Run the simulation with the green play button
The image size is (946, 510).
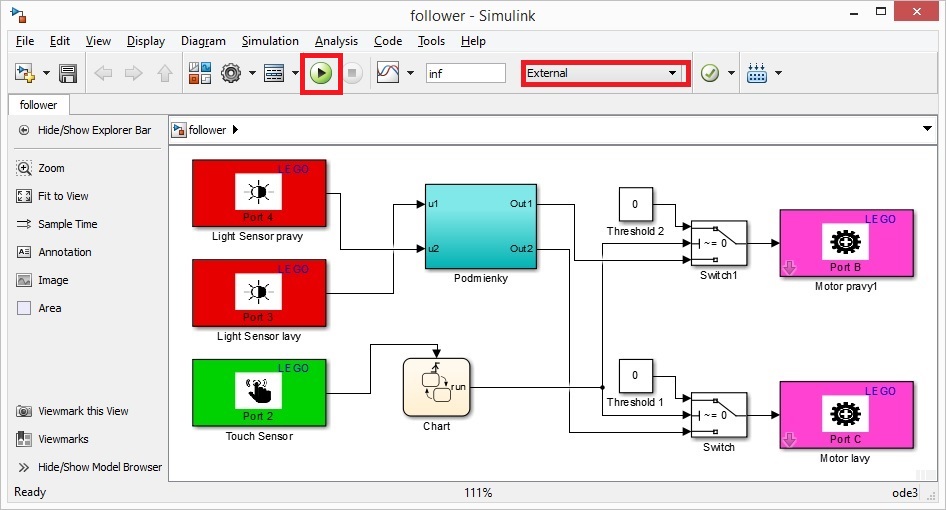[x=321, y=73]
